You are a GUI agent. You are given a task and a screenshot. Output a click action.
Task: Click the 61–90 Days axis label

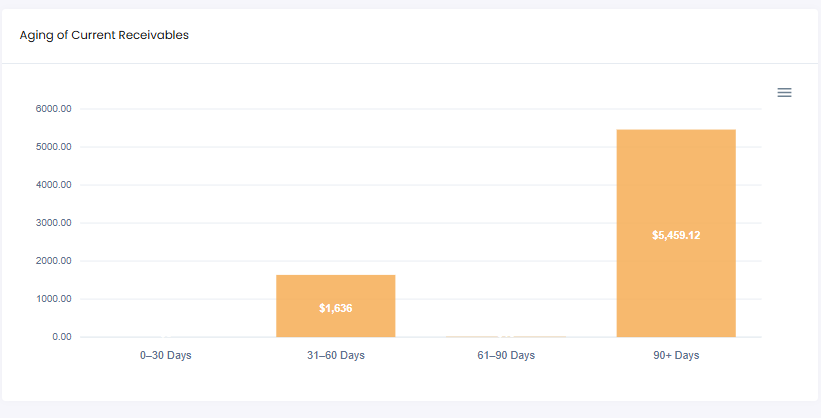506,355
